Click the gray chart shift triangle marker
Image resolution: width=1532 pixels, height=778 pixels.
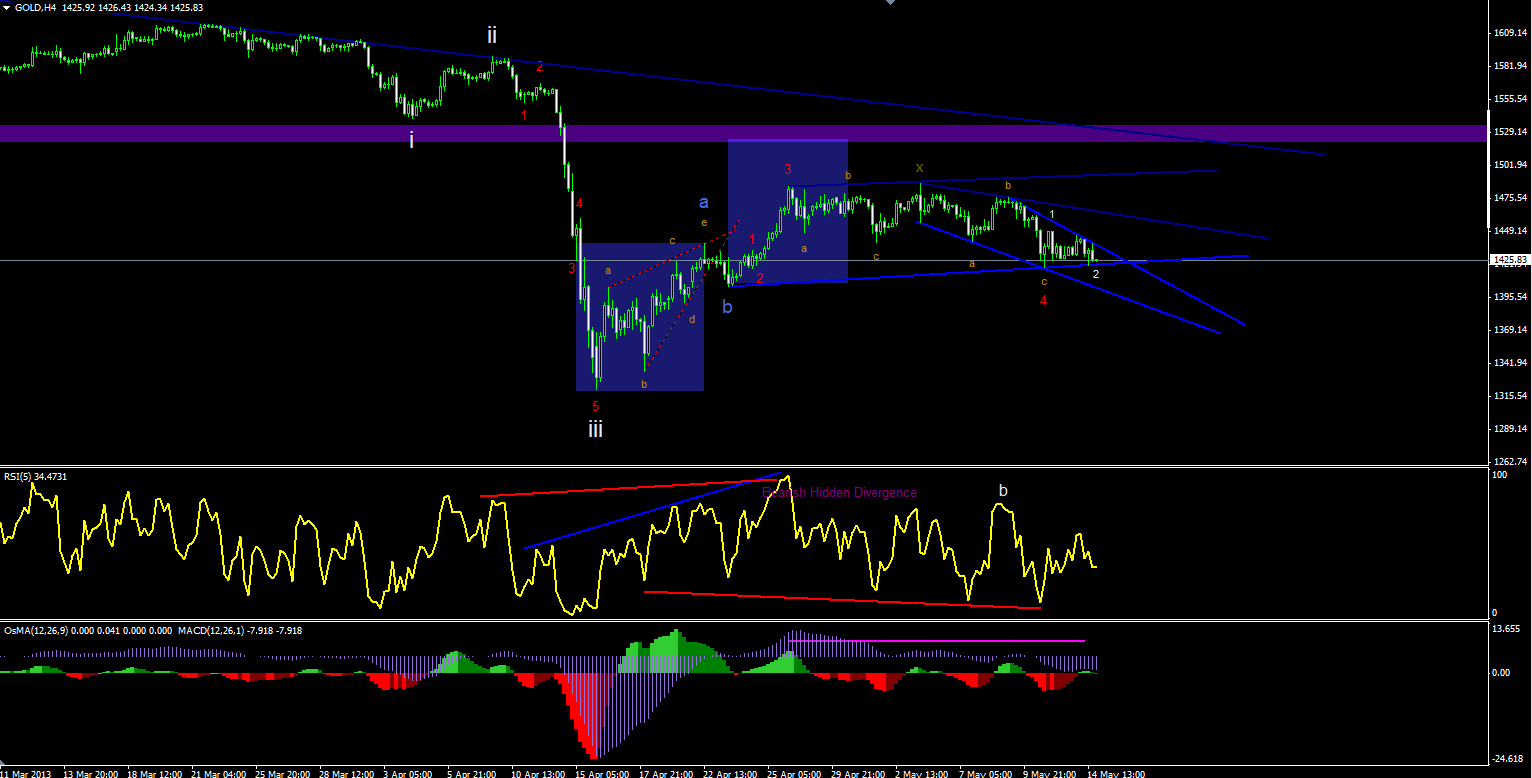pyautogui.click(x=890, y=3)
